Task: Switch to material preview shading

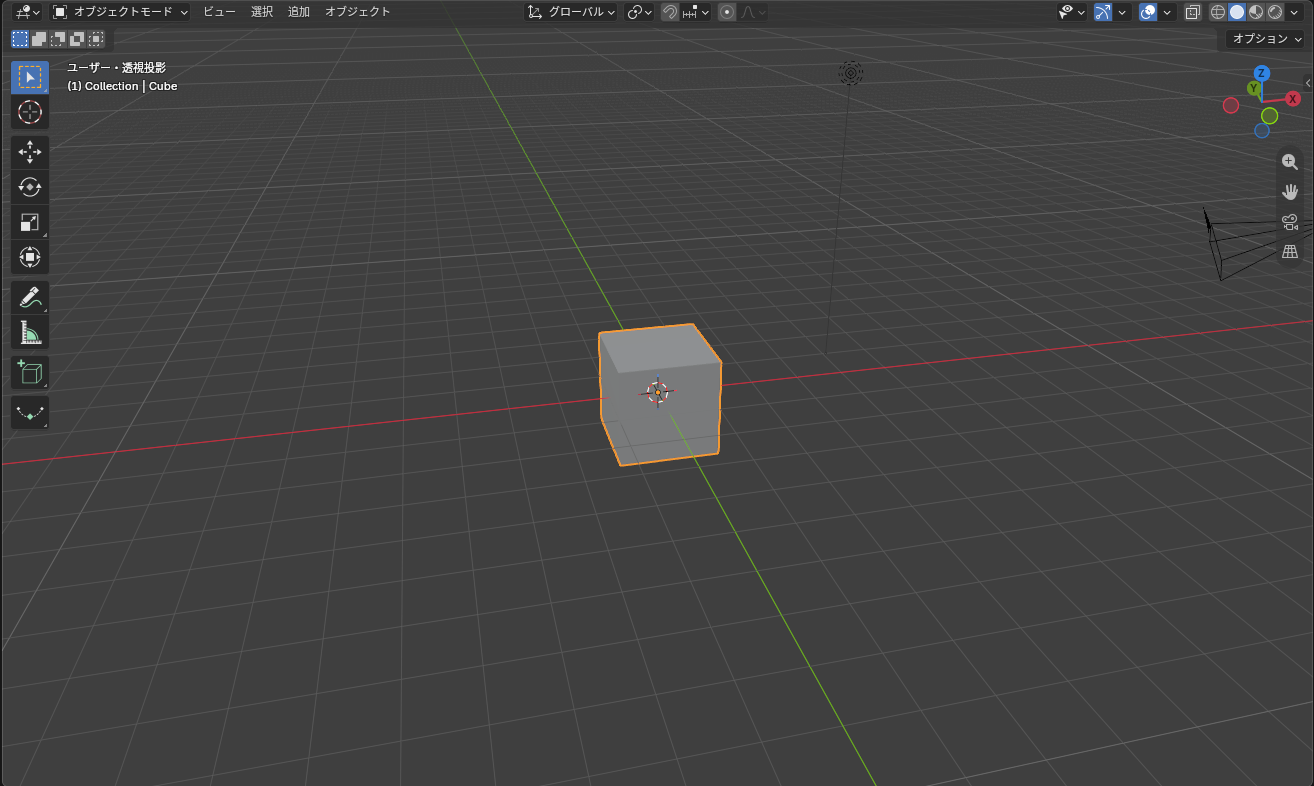Action: pyautogui.click(x=1256, y=12)
